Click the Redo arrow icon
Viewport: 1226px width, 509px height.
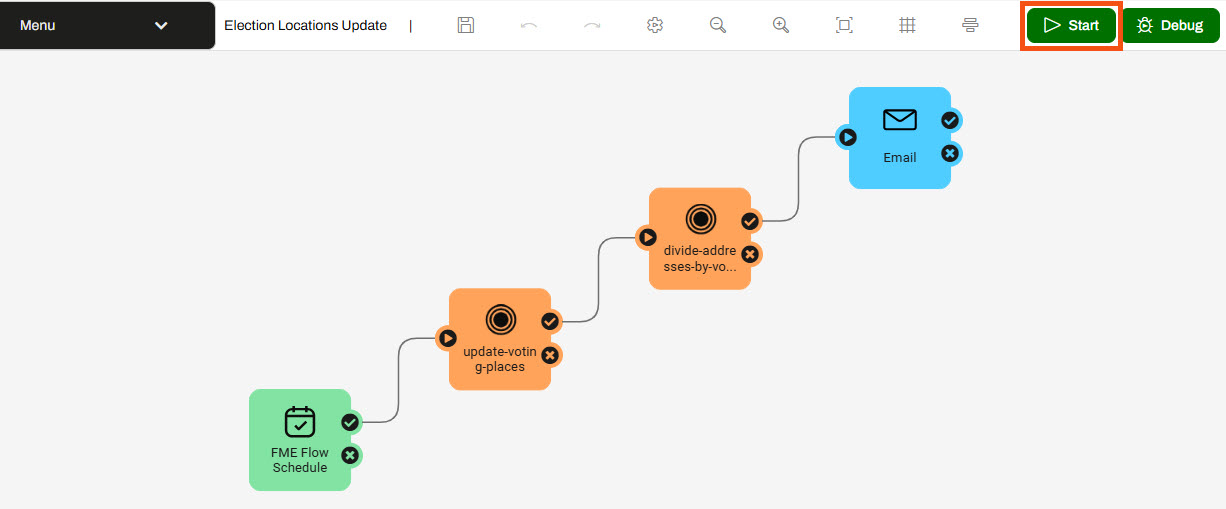click(592, 25)
